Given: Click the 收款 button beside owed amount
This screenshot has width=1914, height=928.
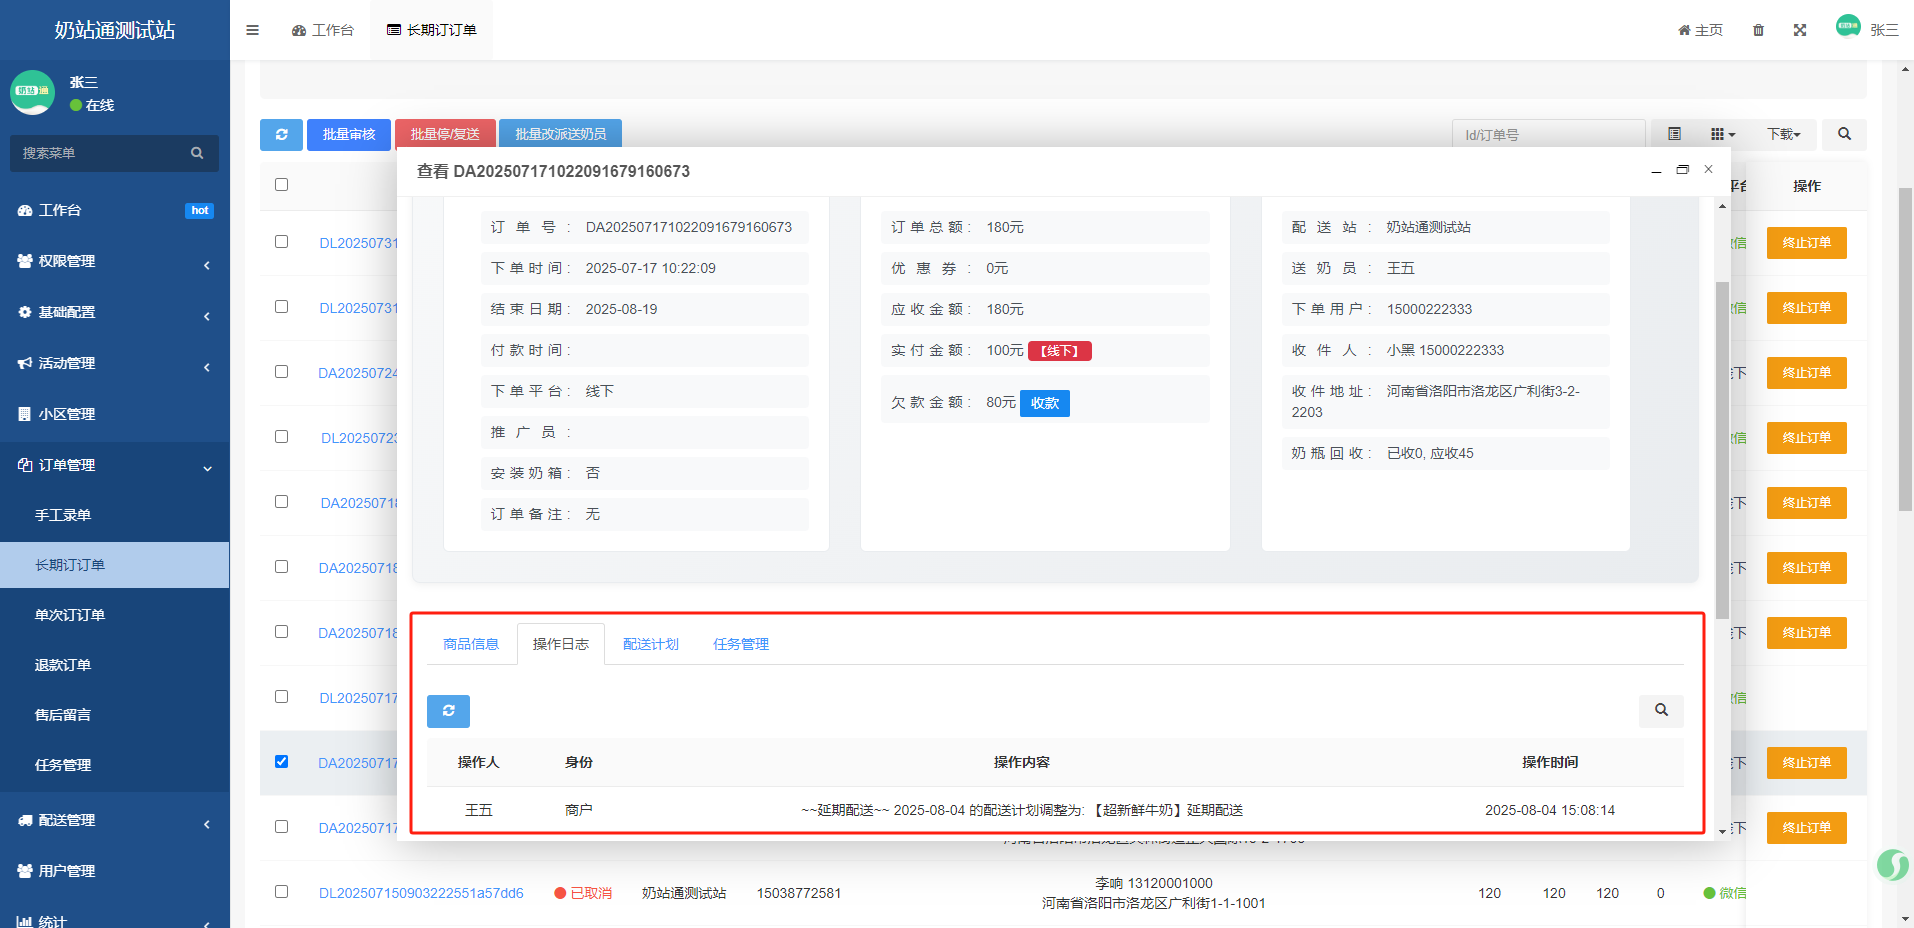Looking at the screenshot, I should (x=1044, y=403).
